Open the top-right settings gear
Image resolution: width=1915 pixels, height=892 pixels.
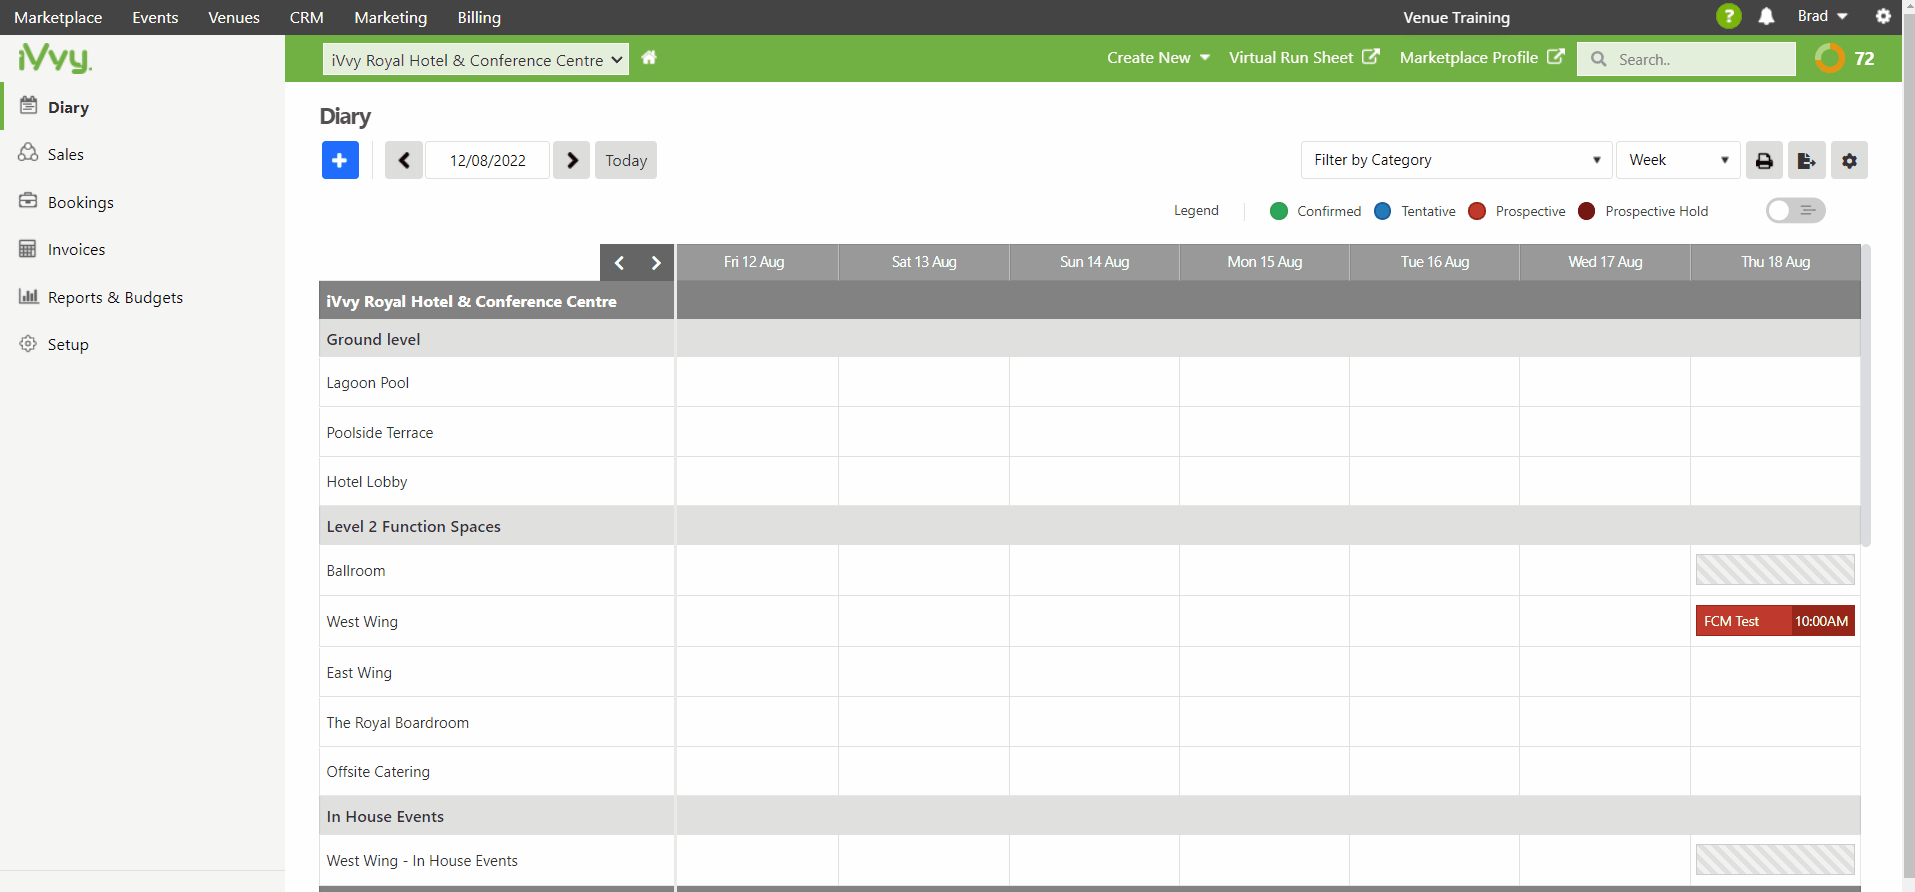[x=1883, y=16]
